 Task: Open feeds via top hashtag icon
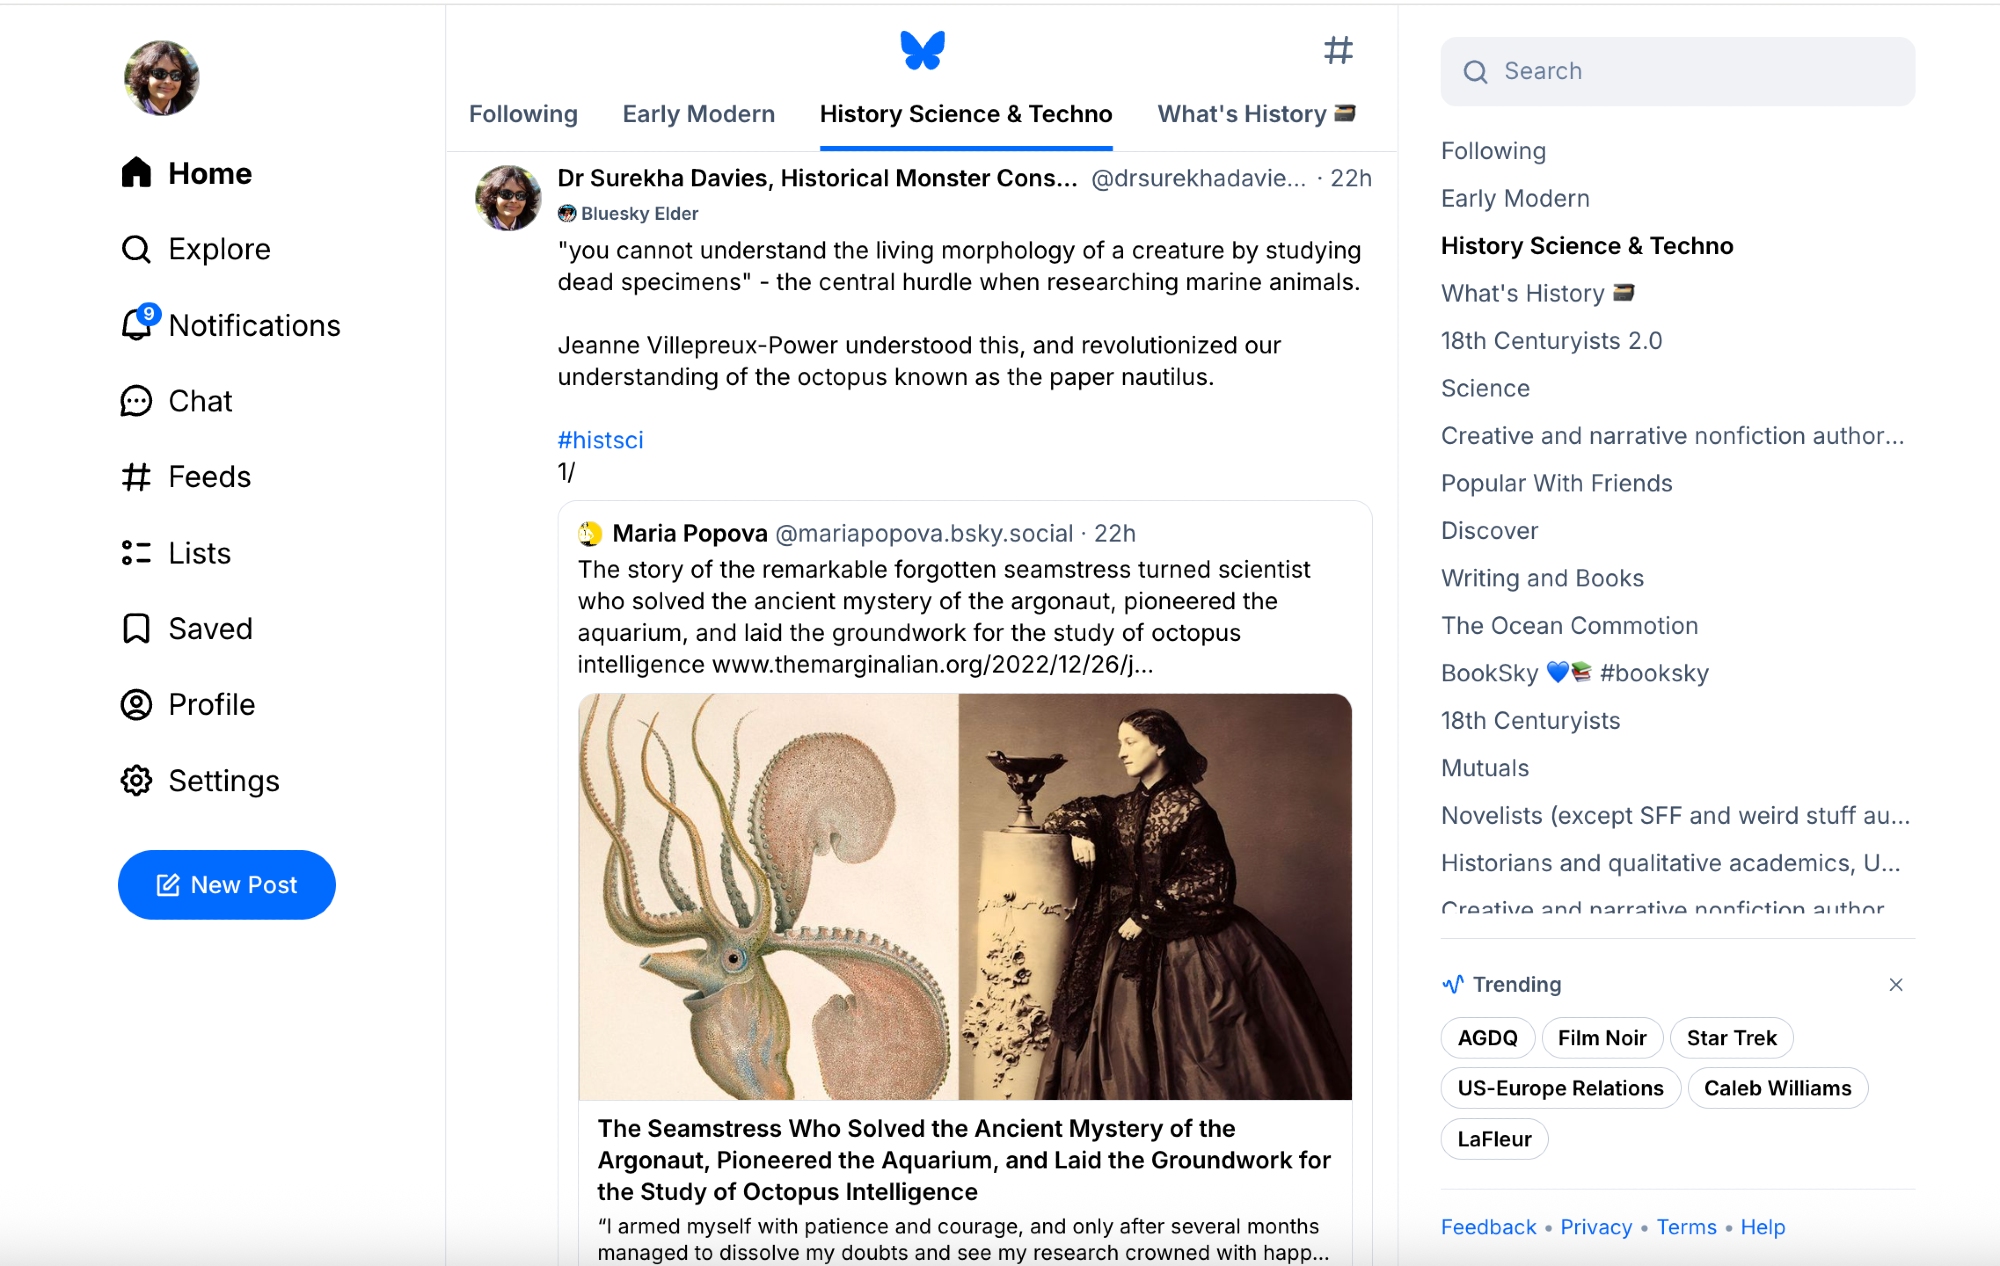tap(1338, 50)
